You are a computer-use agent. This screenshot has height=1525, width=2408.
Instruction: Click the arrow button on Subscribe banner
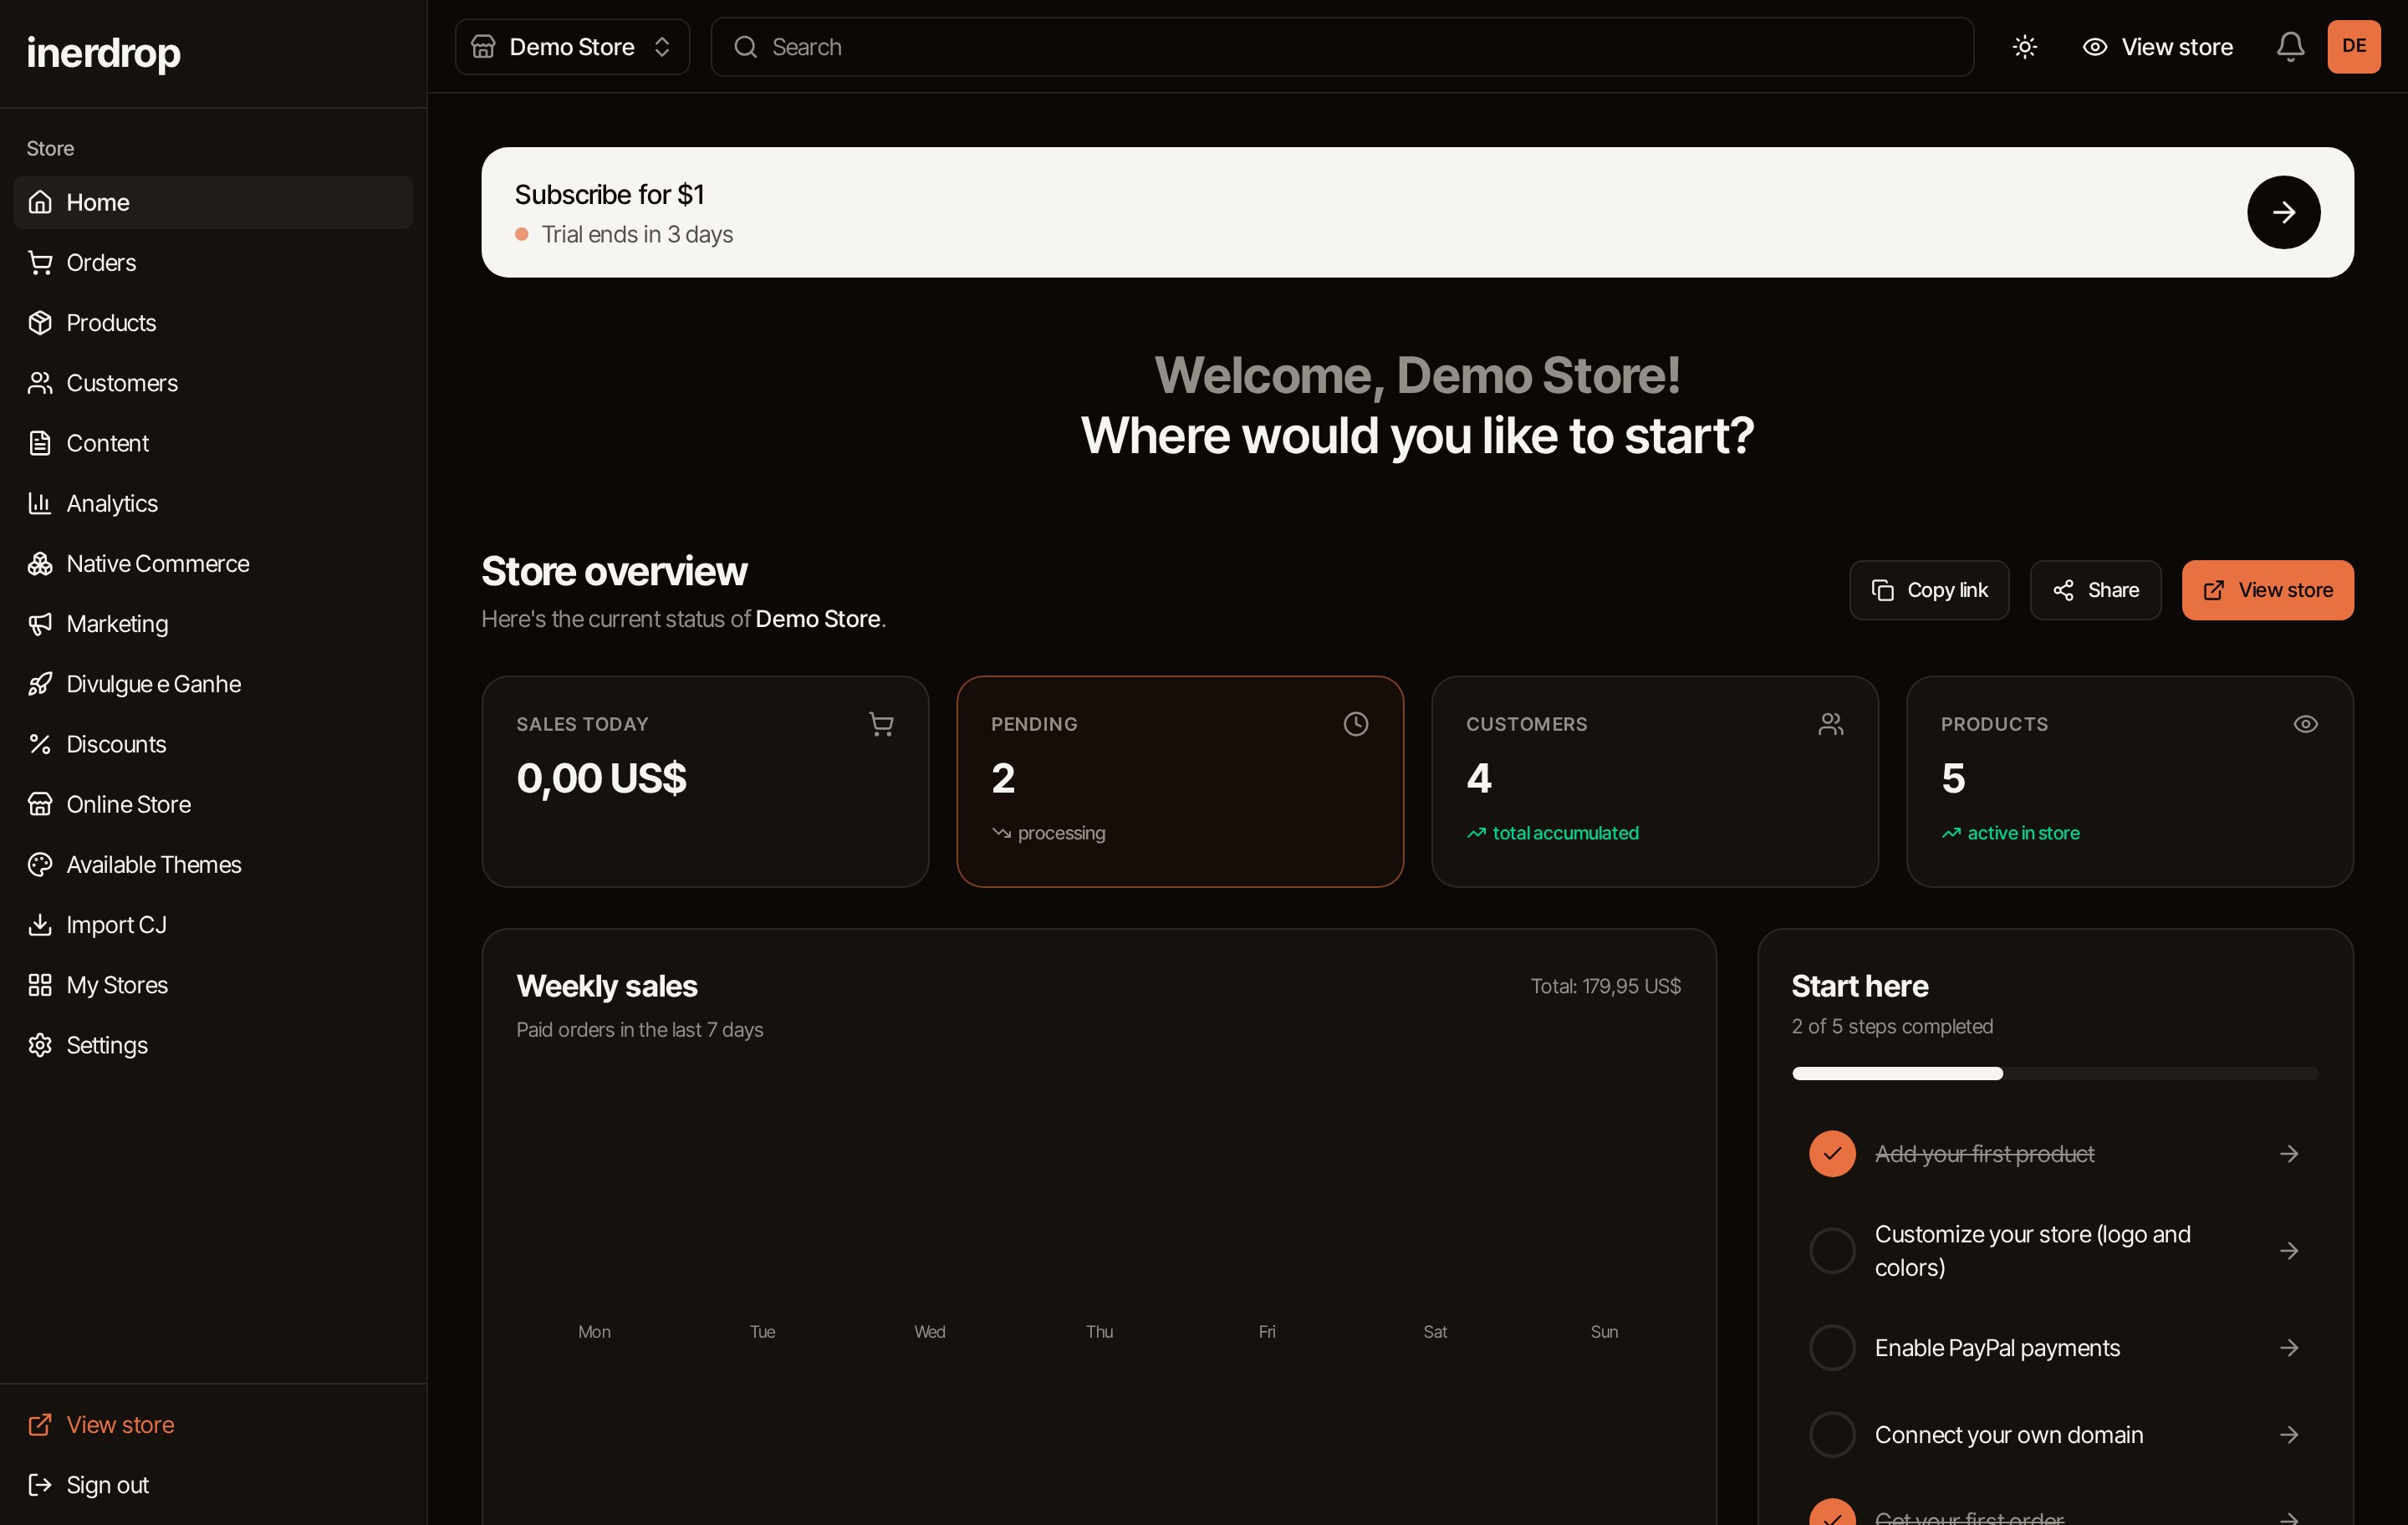click(2283, 212)
